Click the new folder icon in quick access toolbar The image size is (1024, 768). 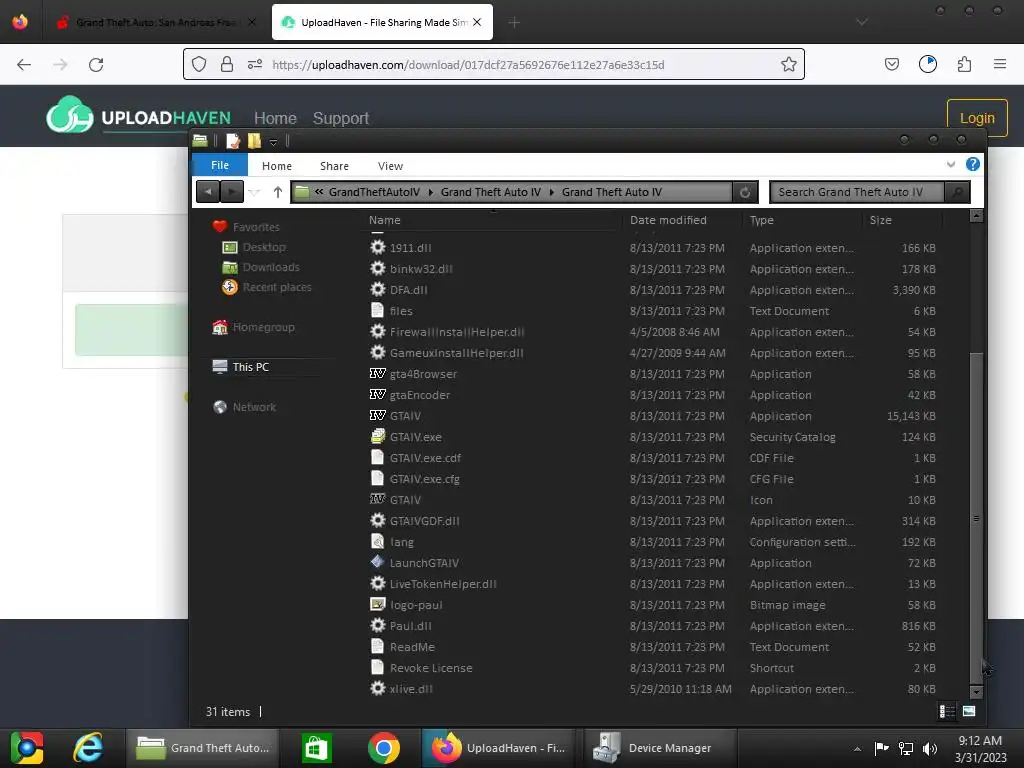pos(254,141)
